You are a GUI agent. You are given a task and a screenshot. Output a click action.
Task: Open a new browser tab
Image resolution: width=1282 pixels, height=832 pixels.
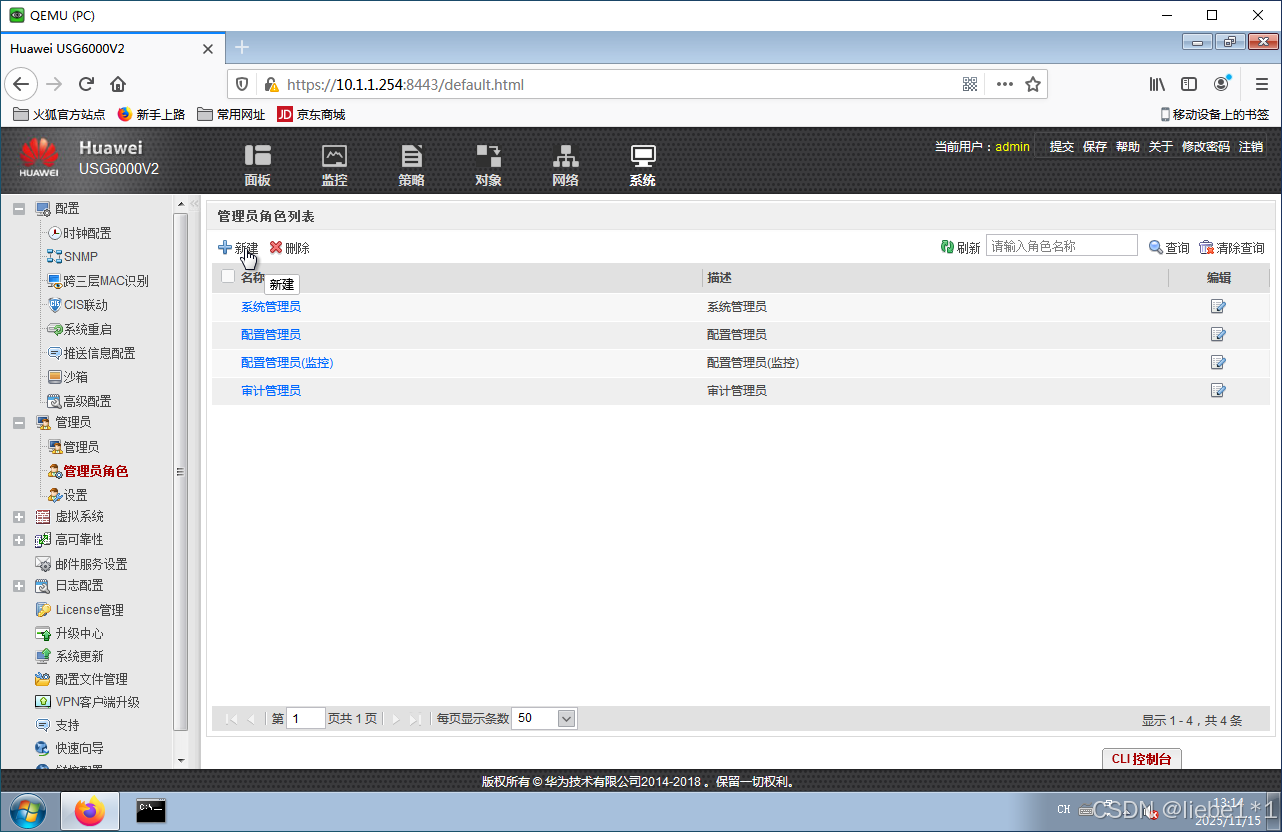pos(241,47)
